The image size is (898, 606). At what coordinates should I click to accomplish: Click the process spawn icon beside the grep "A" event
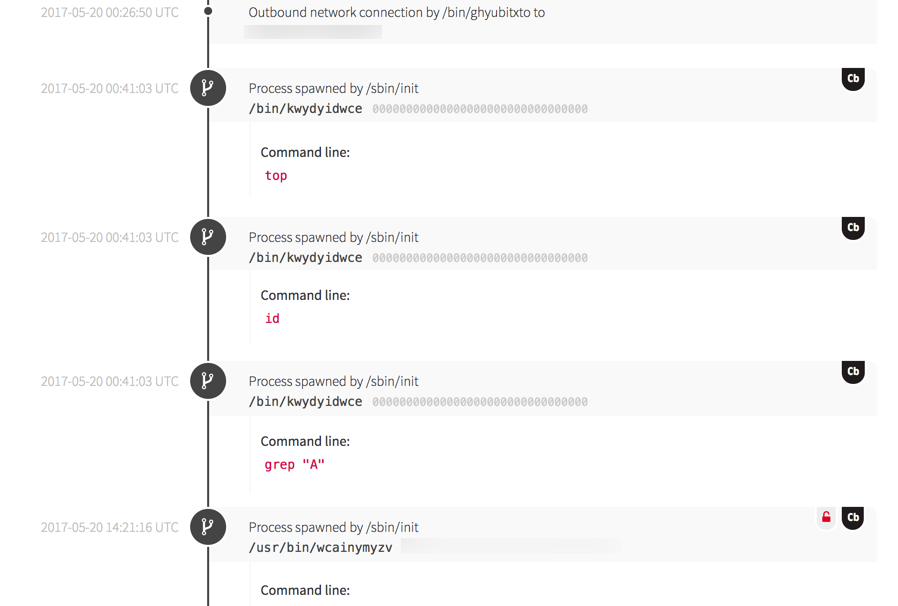(208, 381)
